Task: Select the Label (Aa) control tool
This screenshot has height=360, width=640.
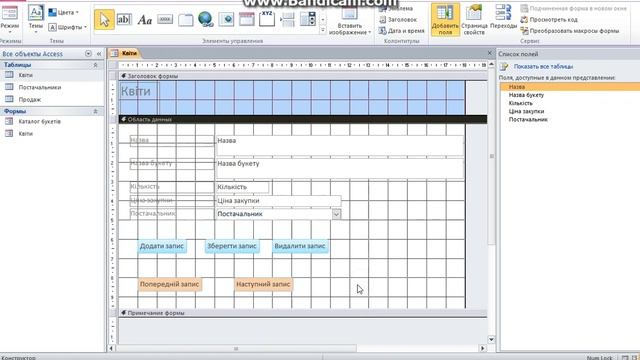Action: (144, 19)
